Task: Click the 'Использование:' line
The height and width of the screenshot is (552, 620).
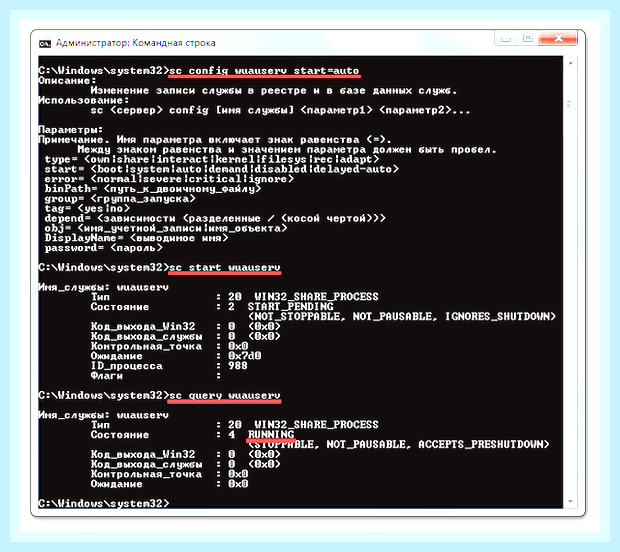Action: click(84, 100)
